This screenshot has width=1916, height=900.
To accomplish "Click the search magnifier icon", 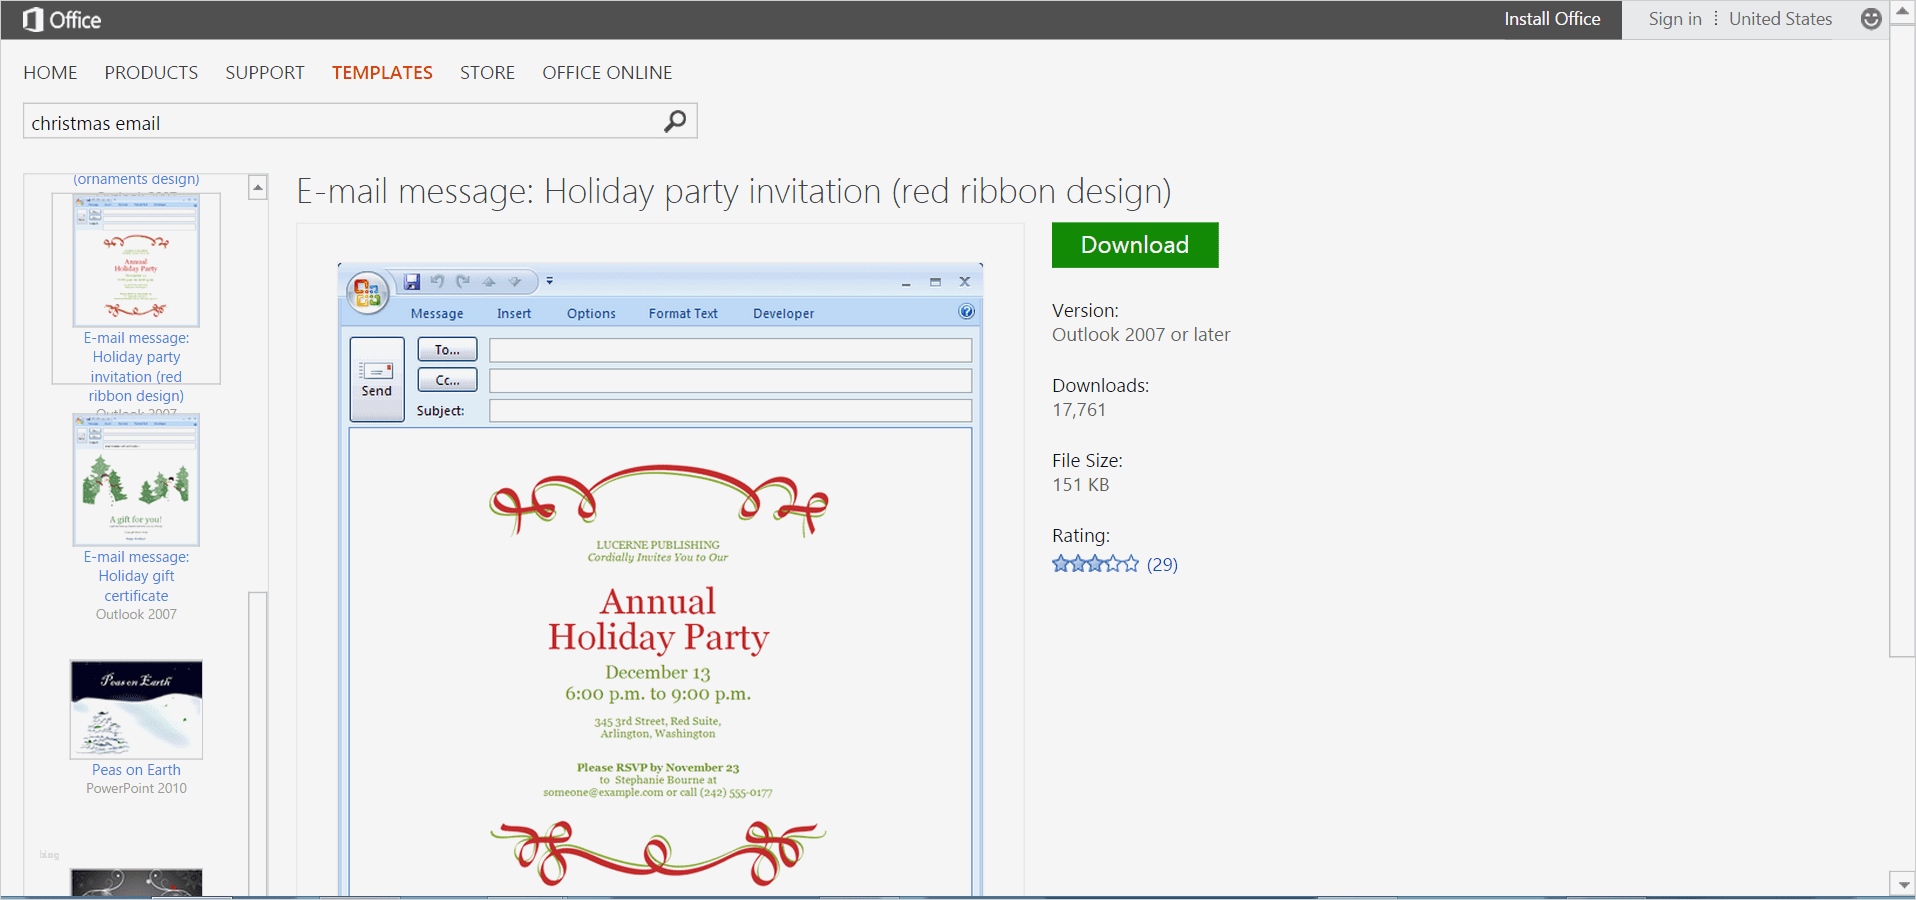I will tap(673, 121).
